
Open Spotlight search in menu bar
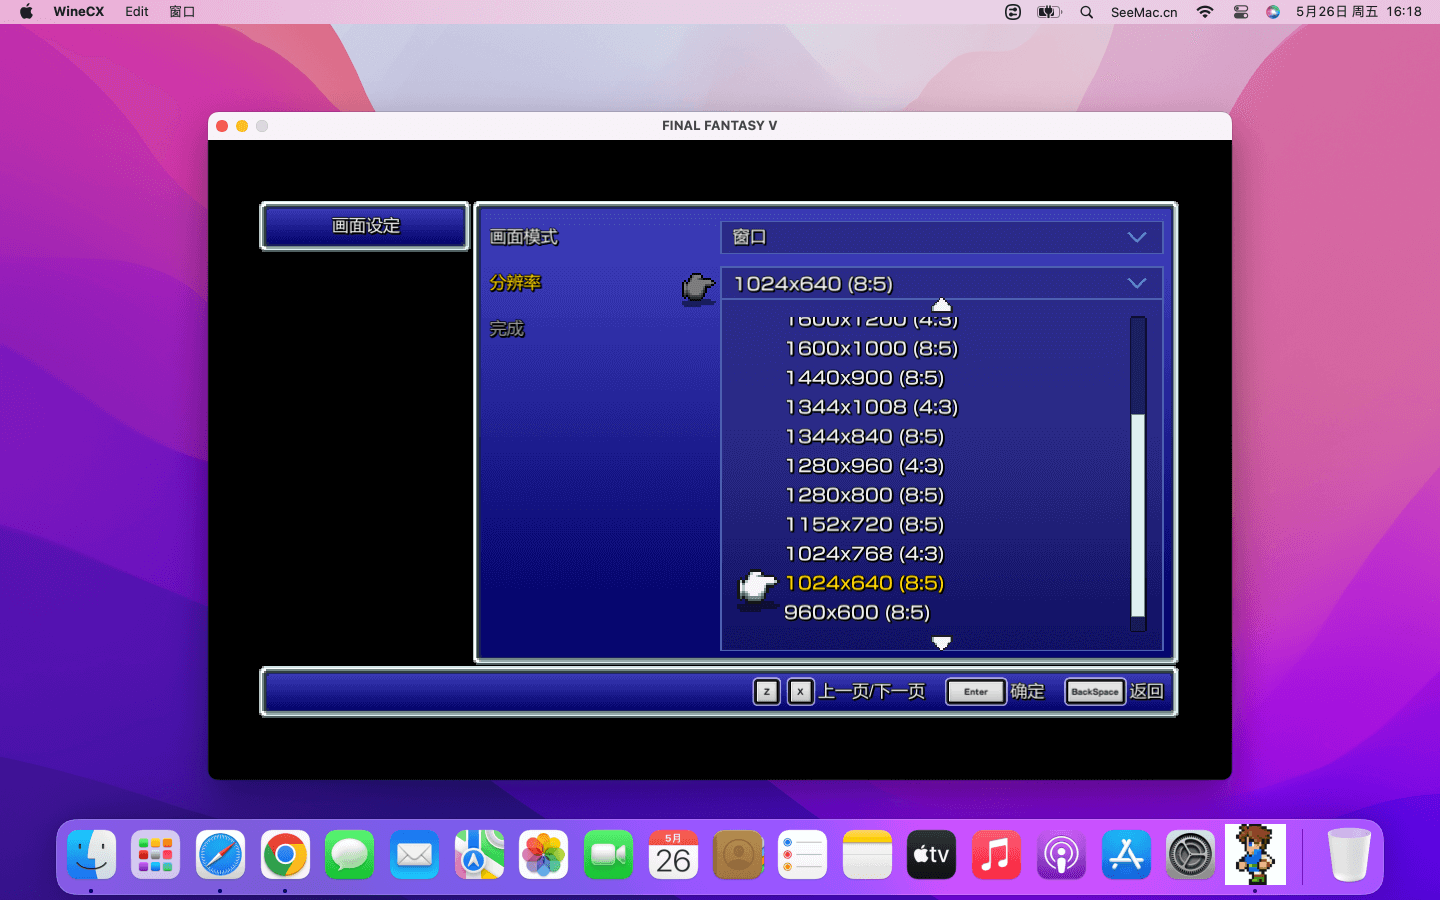click(x=1086, y=12)
